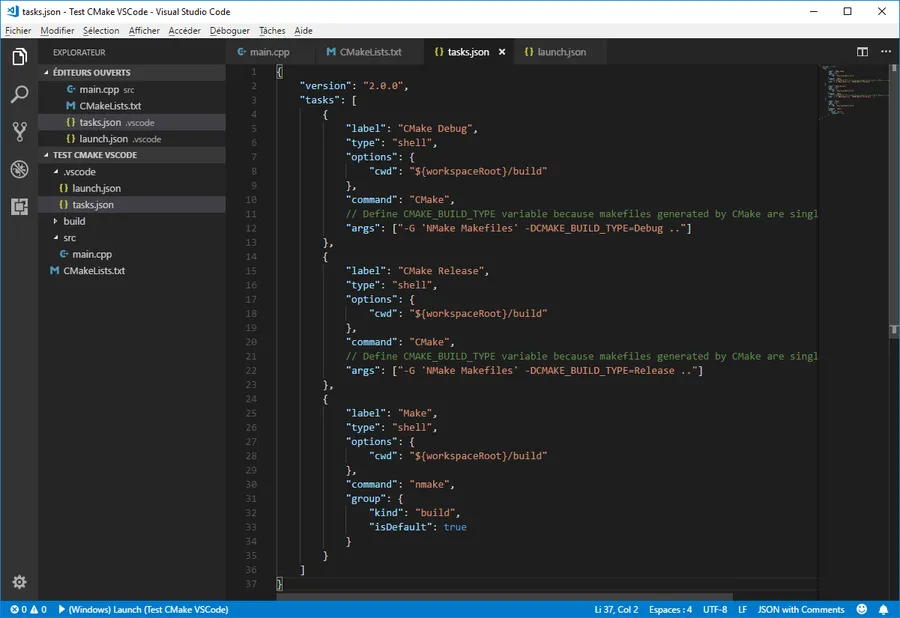Image resolution: width=900 pixels, height=618 pixels.
Task: Start debugging via (Windows) Launch status item
Action: 143,609
